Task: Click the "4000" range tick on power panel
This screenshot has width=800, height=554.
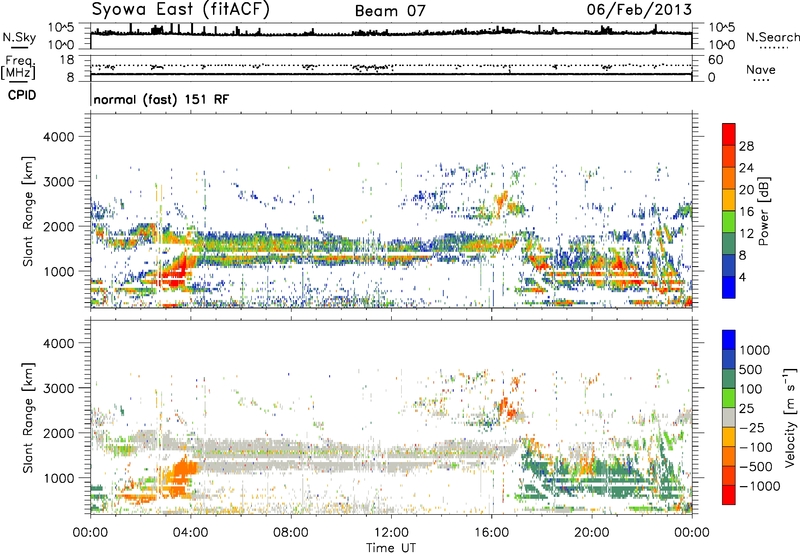Action: tap(58, 137)
